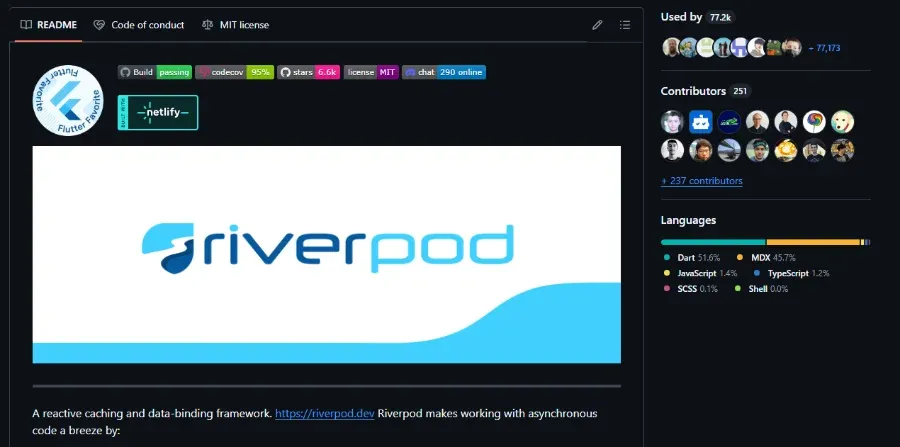
Task: Open the codecov 95% badge
Action: [234, 72]
